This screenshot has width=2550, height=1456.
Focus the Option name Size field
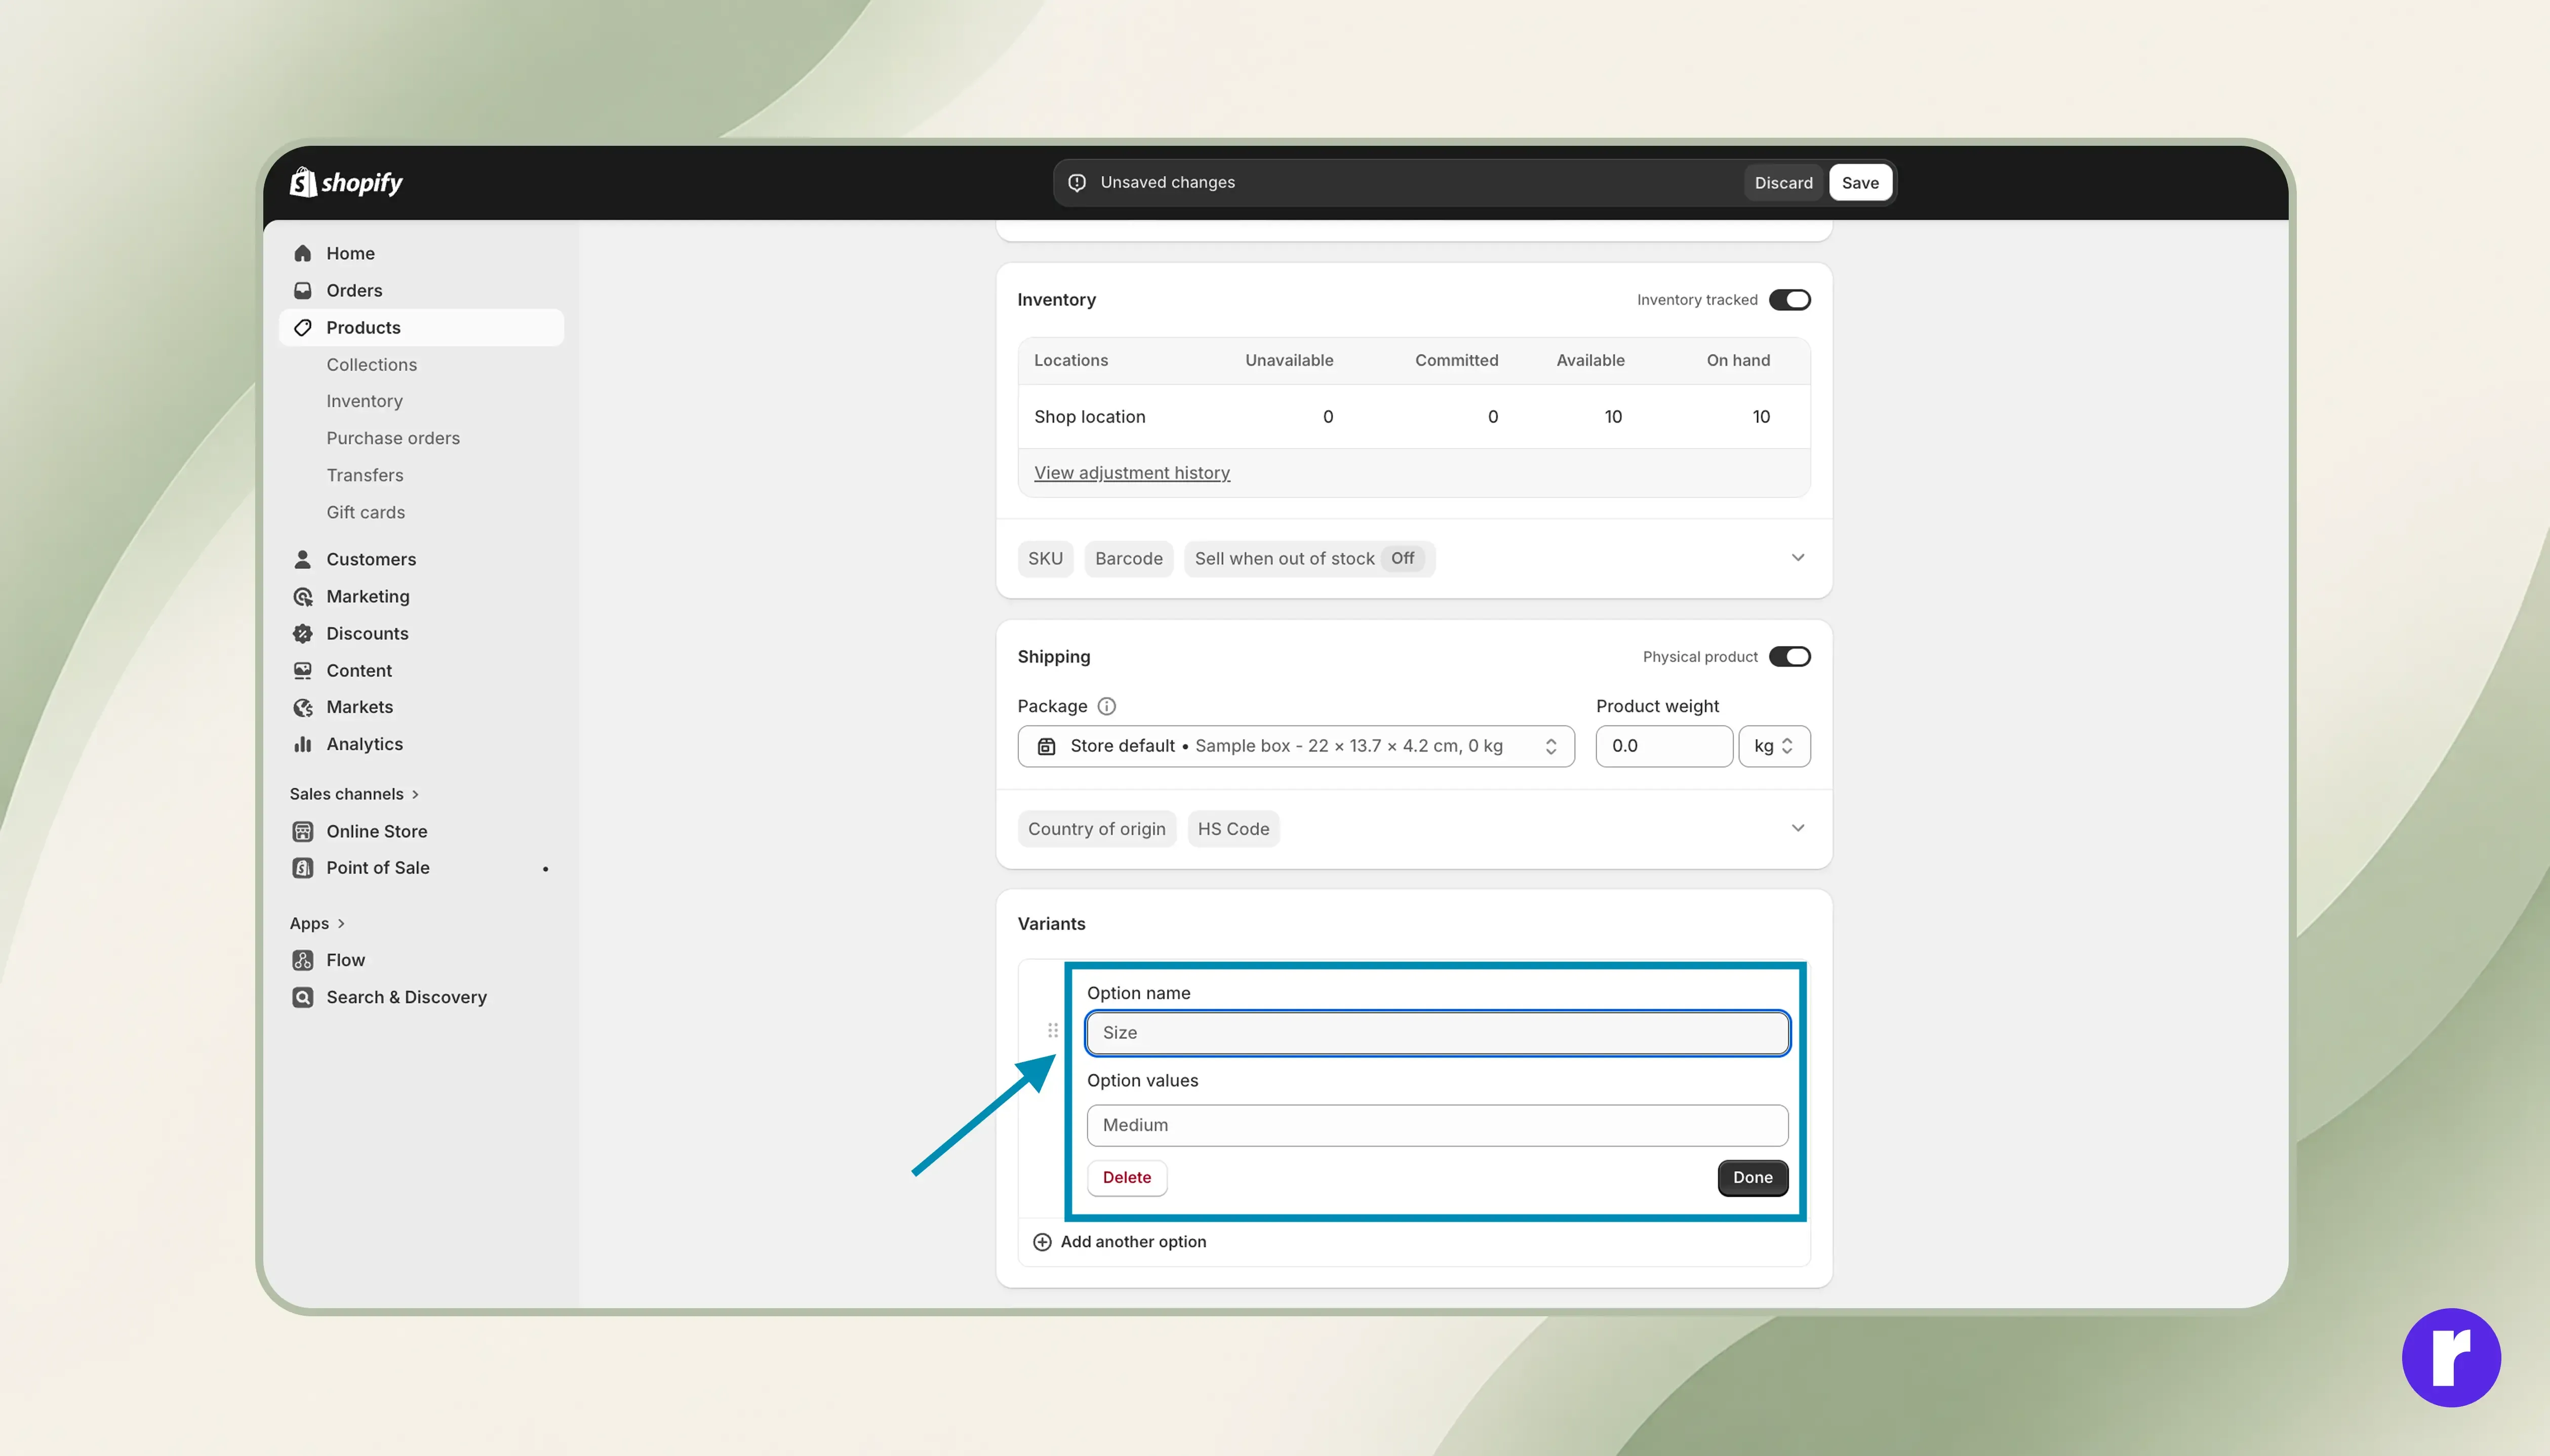tap(1437, 1033)
